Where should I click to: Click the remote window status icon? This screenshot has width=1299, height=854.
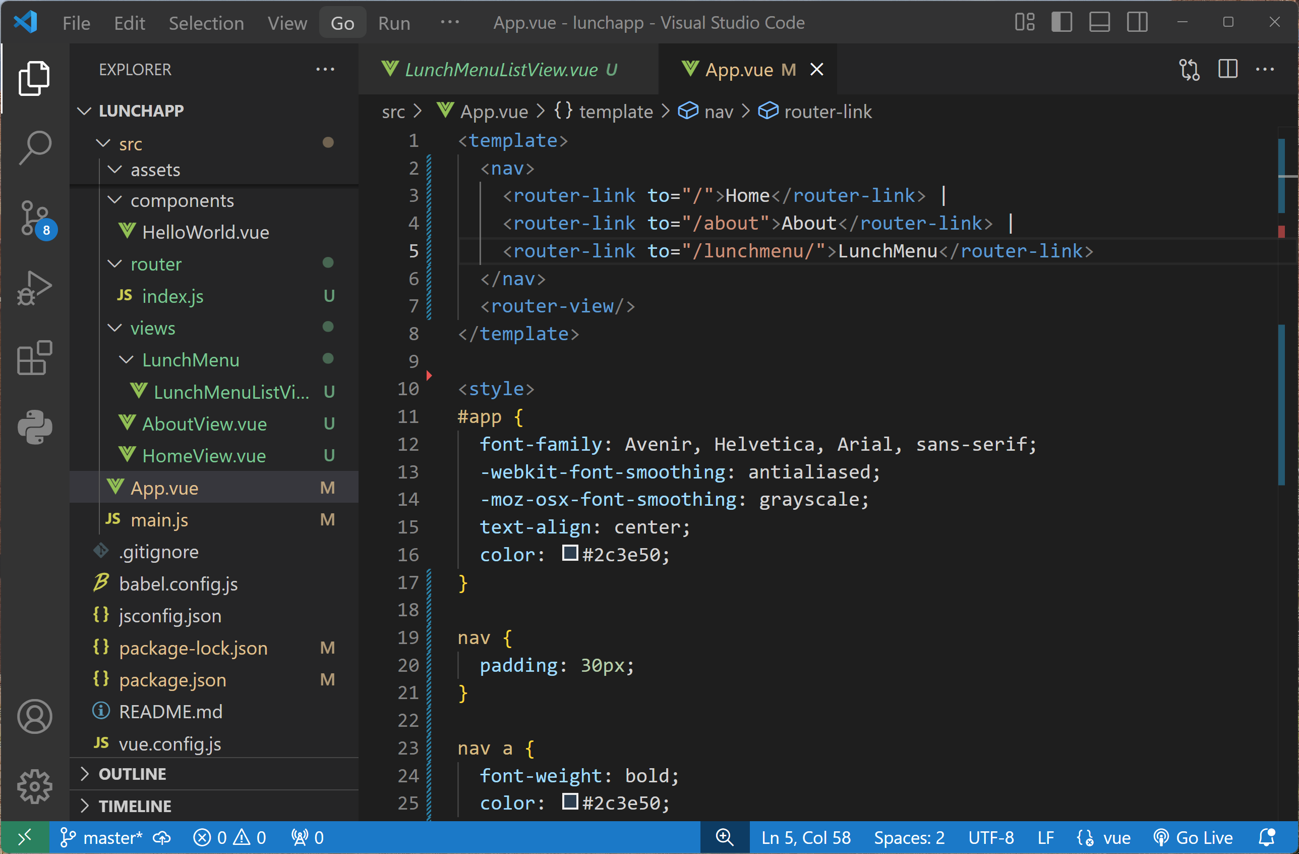[x=24, y=838]
